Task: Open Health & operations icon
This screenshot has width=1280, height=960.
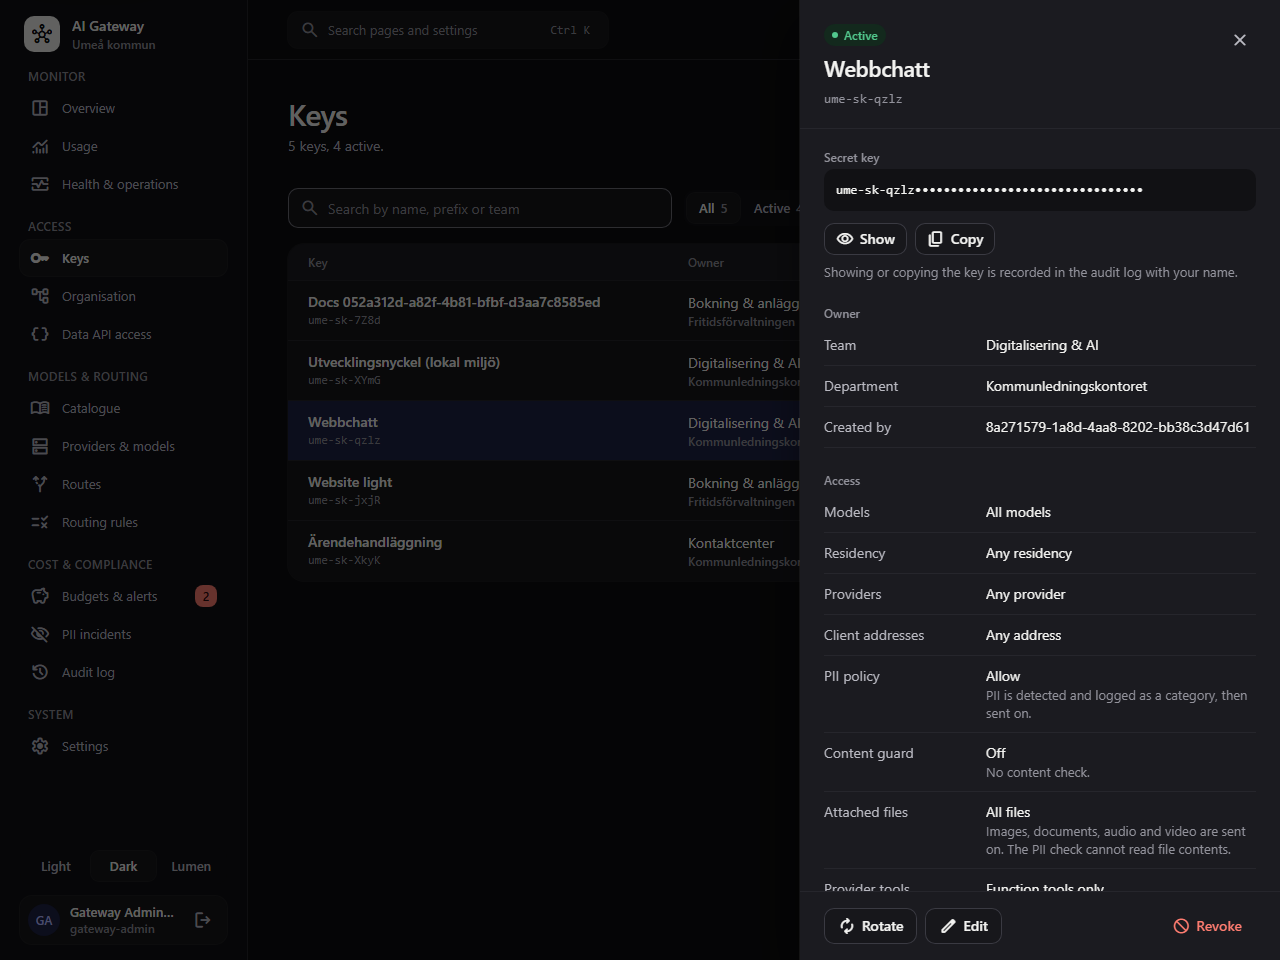Action: 40,184
